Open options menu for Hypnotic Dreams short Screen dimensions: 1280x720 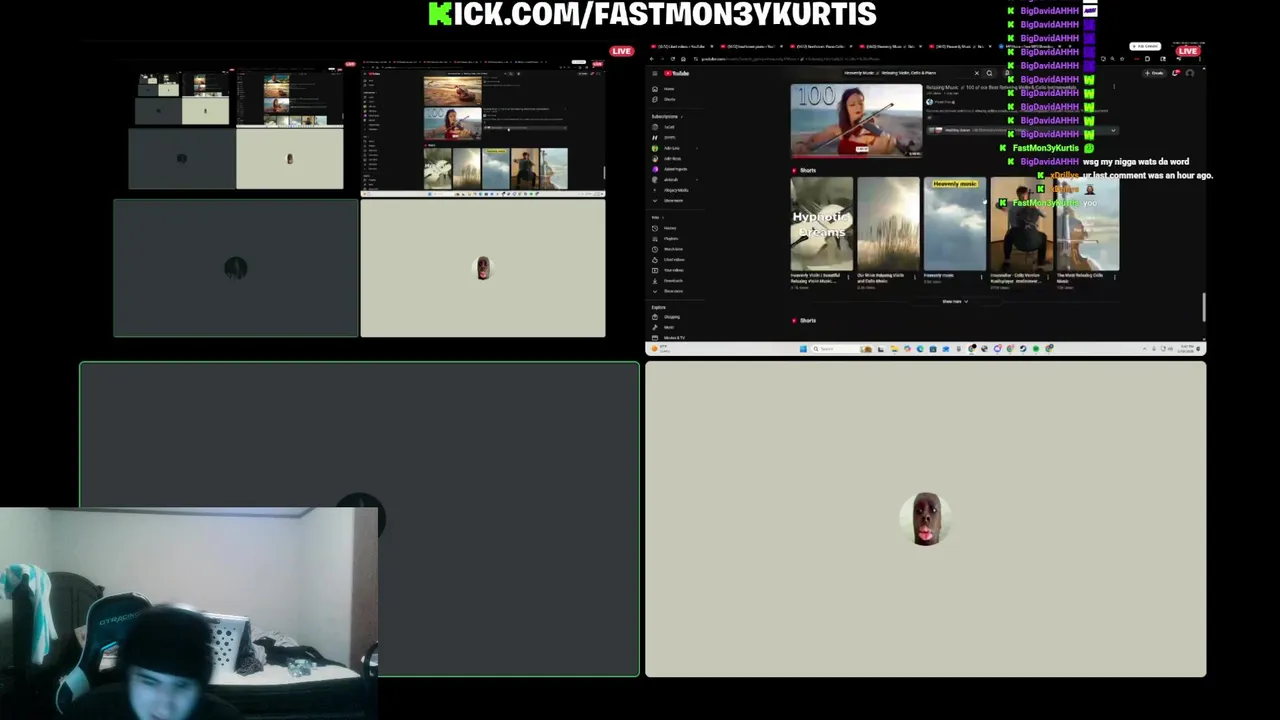click(x=848, y=277)
